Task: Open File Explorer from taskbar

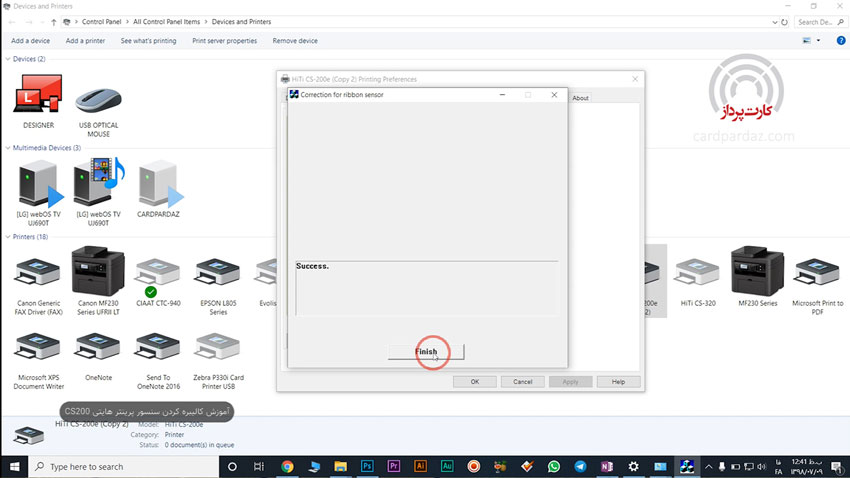Action: pyautogui.click(x=340, y=467)
